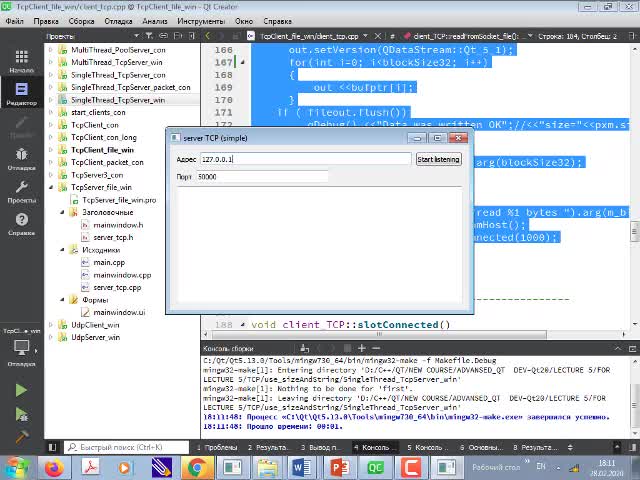Click the Порт field with 50000
Image resolution: width=640 pixels, height=480 pixels.
(262, 177)
